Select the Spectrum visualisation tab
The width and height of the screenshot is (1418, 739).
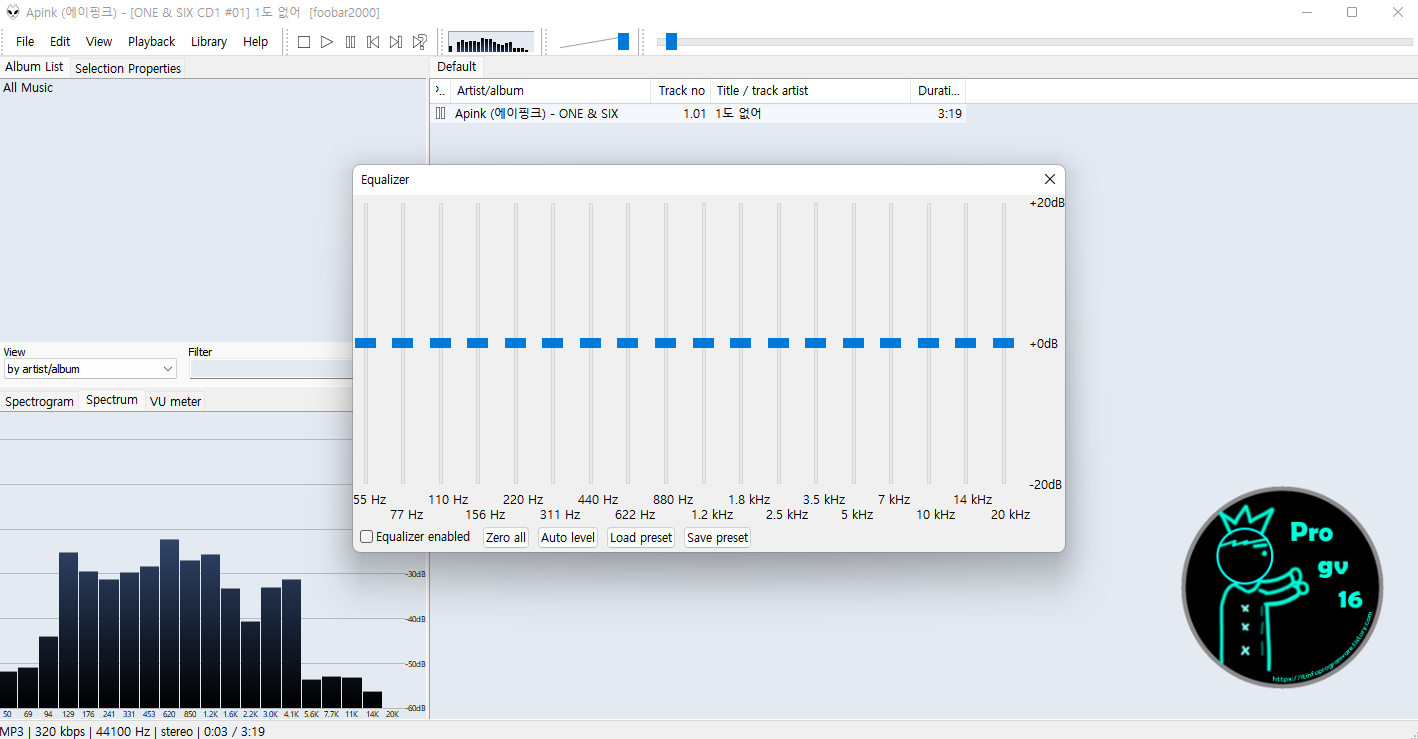[x=112, y=400]
